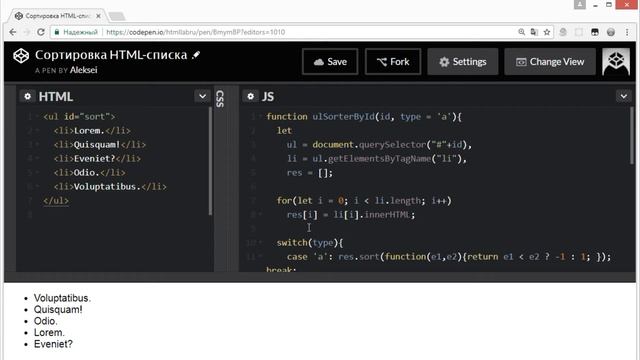This screenshot has width=640, height=360.
Task: Close the Сортировка HTML tab
Action: coord(98,16)
